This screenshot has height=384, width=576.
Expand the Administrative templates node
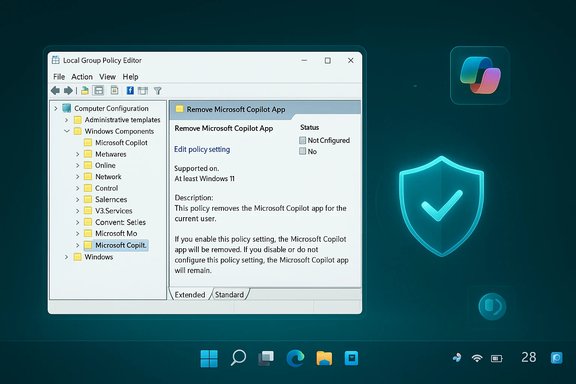66,120
